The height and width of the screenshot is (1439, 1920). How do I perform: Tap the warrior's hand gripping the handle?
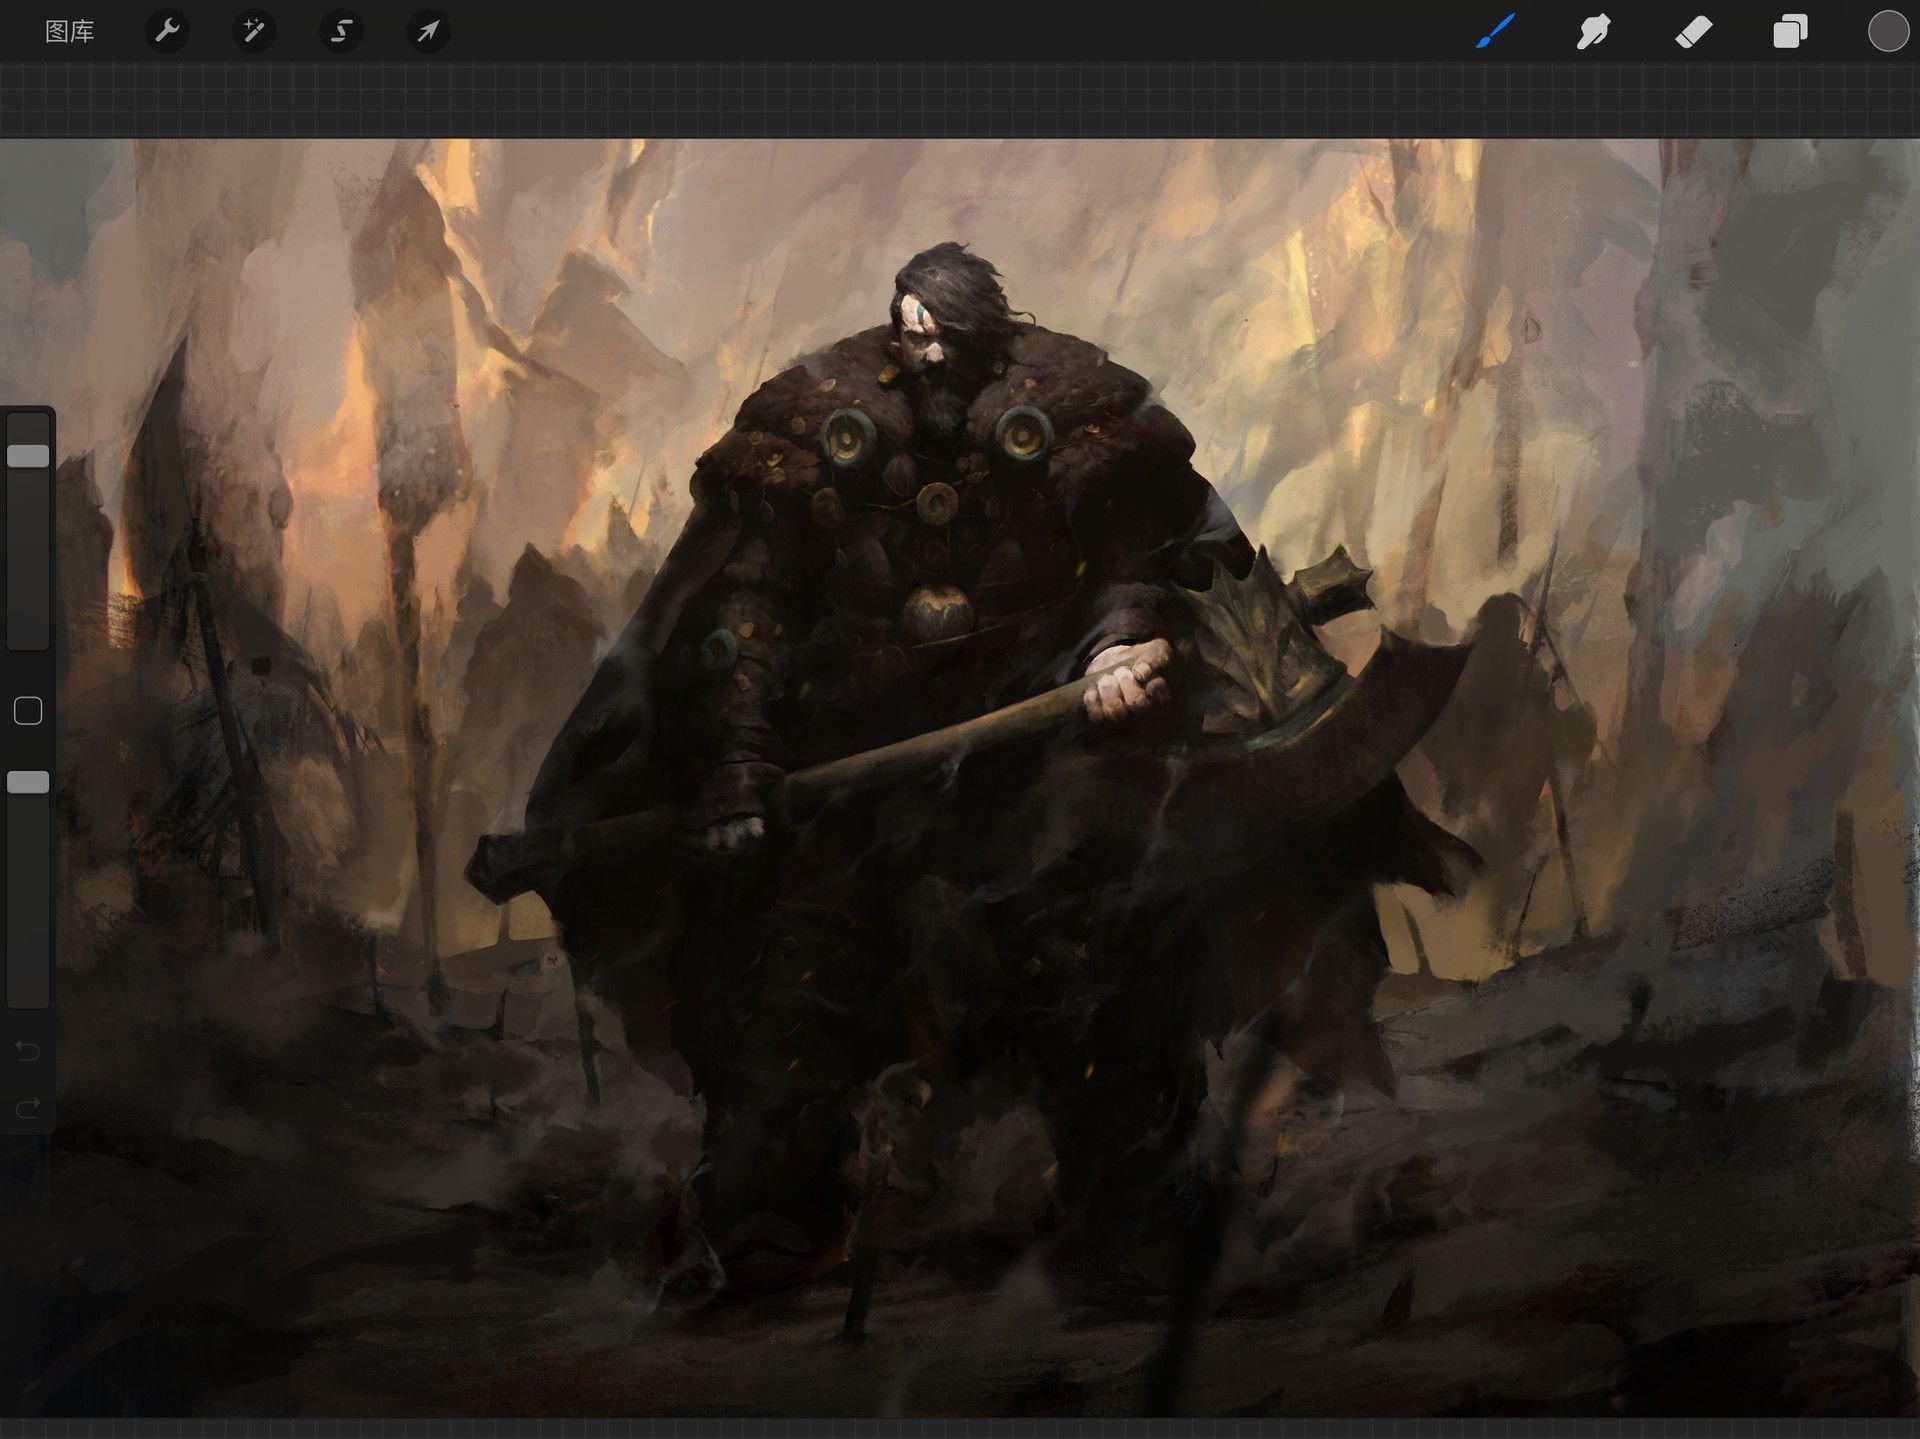pos(1128,682)
